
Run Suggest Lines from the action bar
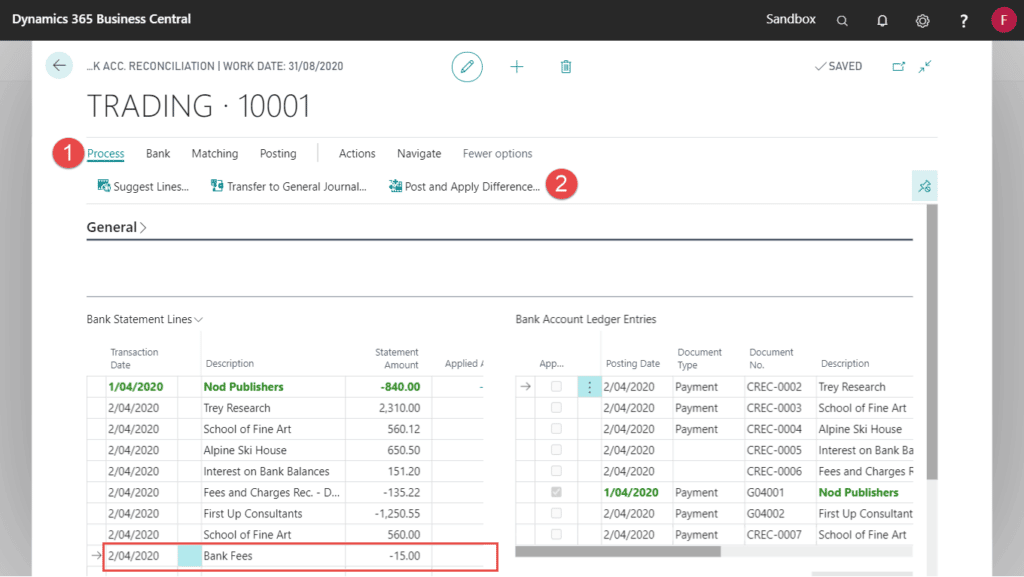pyautogui.click(x=143, y=186)
